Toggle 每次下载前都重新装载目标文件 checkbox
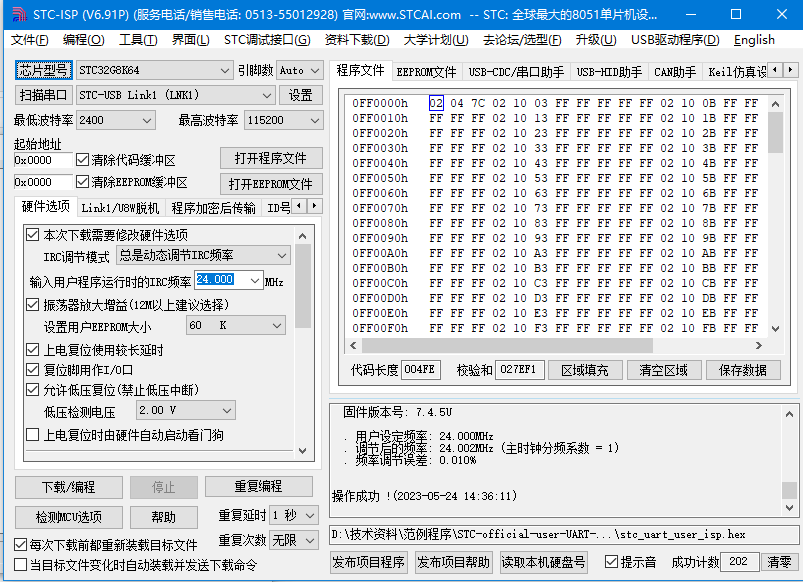 (20, 545)
